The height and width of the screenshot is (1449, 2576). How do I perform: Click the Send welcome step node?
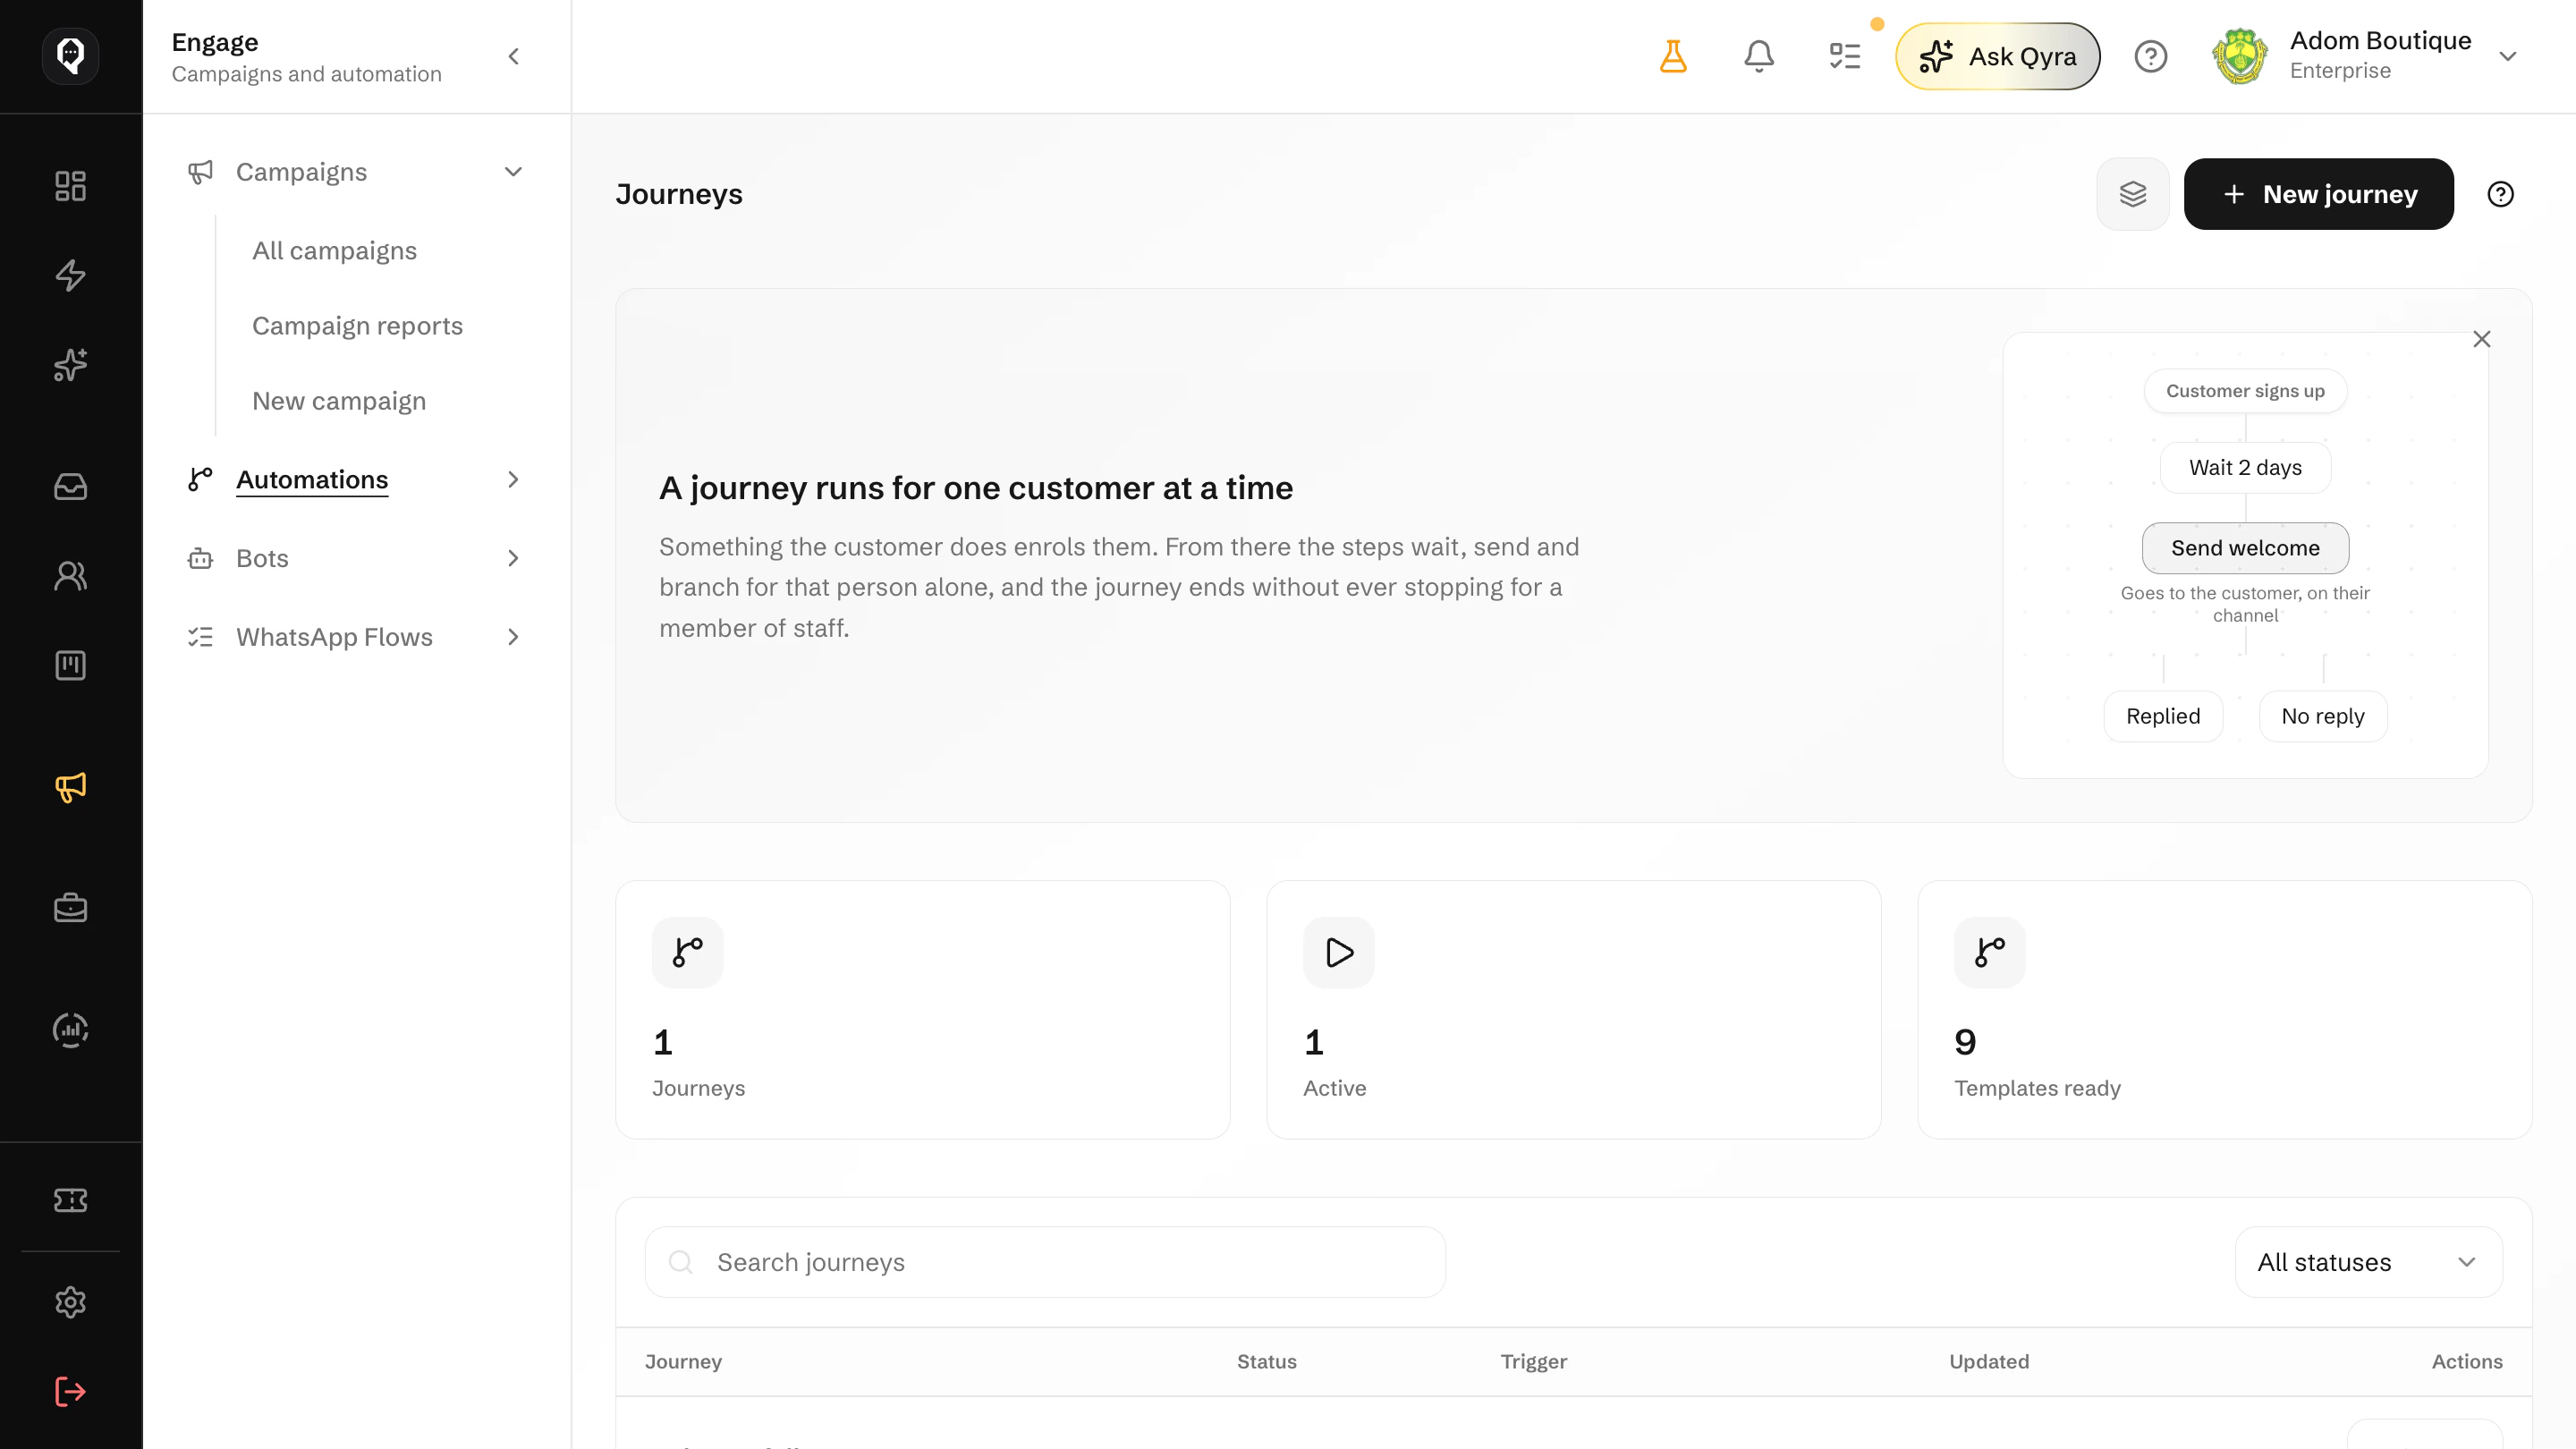click(x=2245, y=548)
